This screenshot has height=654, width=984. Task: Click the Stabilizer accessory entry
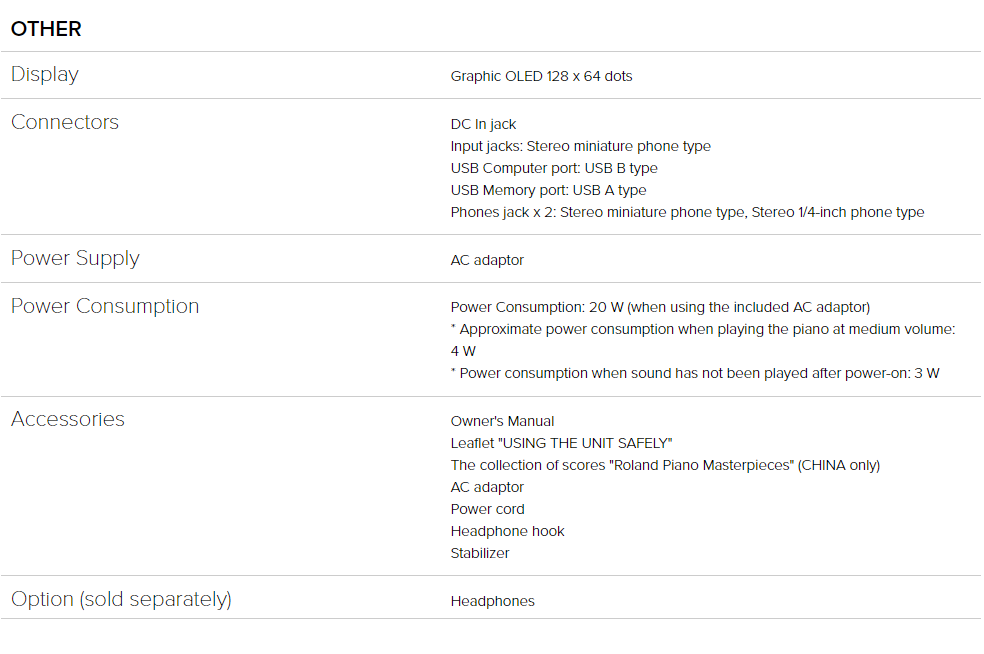point(479,553)
